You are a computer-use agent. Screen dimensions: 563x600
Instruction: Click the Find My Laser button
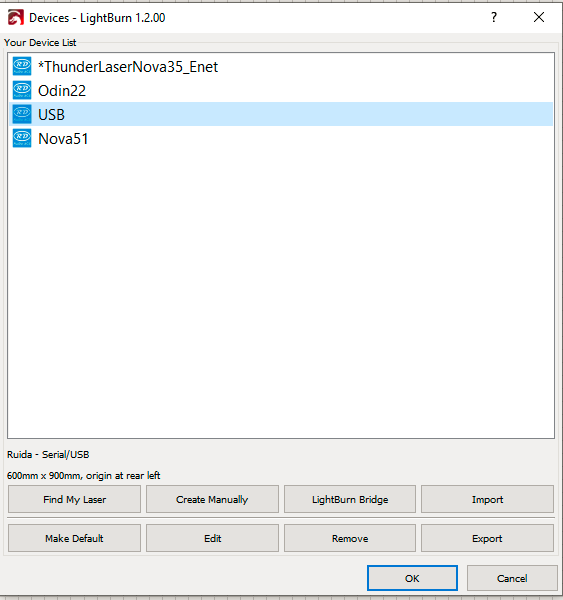(x=74, y=499)
